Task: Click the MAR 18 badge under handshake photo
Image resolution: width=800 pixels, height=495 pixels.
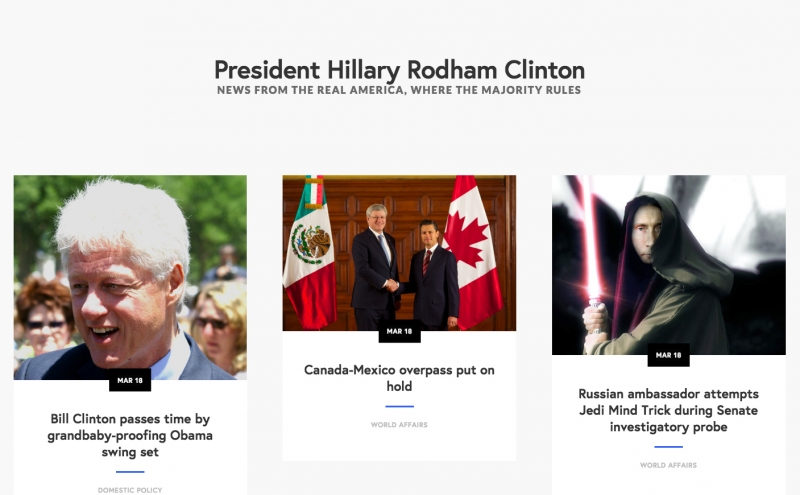Action: (x=399, y=331)
